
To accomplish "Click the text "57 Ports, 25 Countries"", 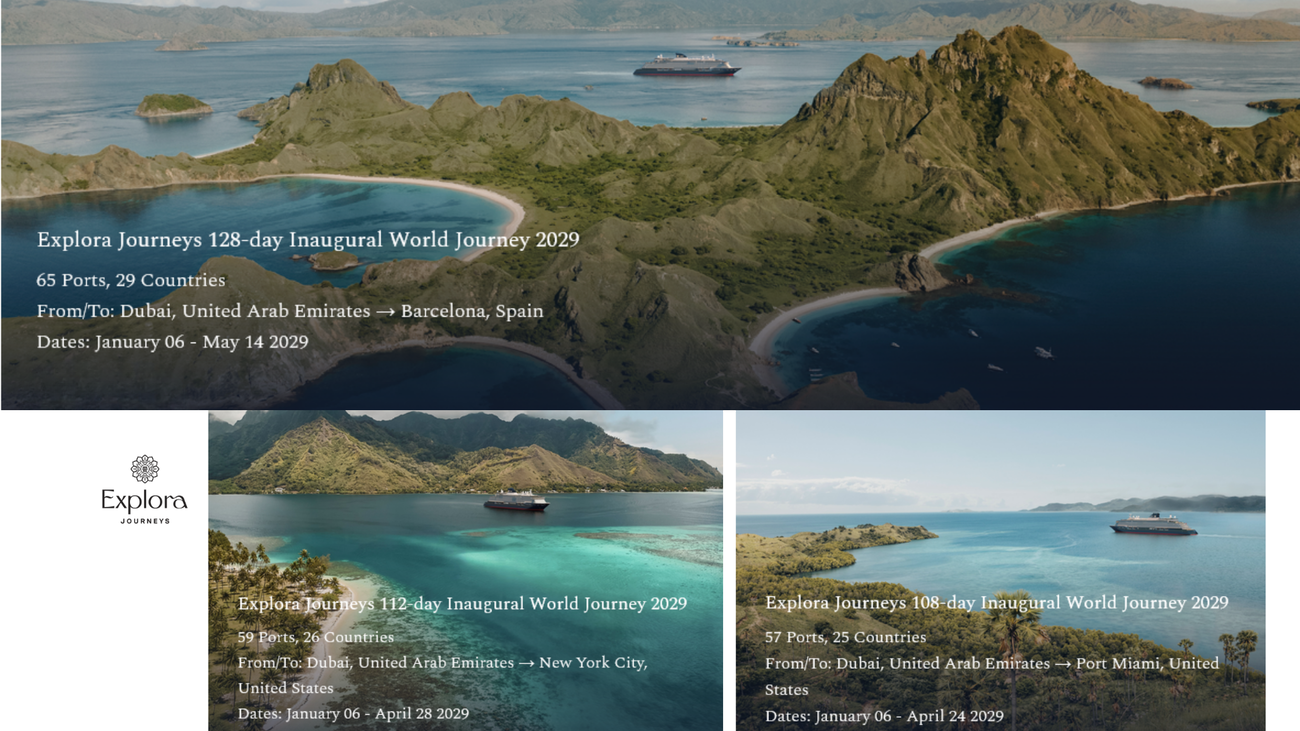I will (846, 637).
